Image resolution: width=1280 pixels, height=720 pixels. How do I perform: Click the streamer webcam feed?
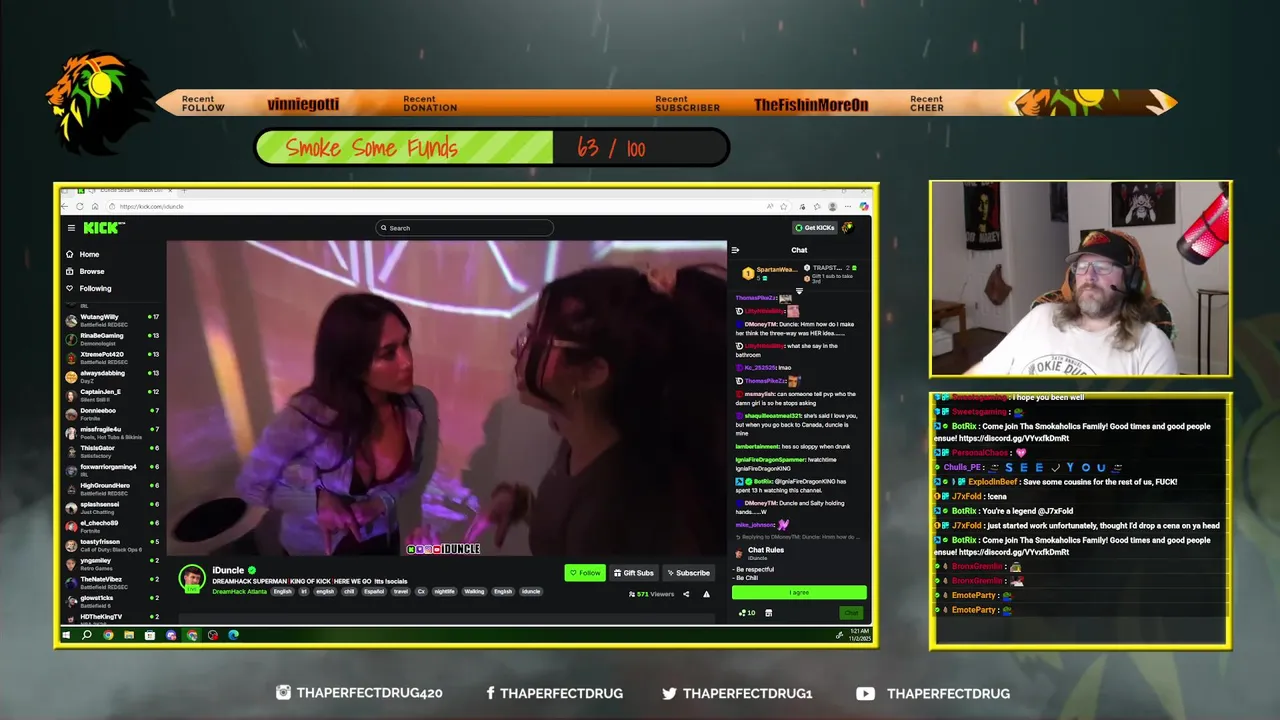(x=1080, y=279)
